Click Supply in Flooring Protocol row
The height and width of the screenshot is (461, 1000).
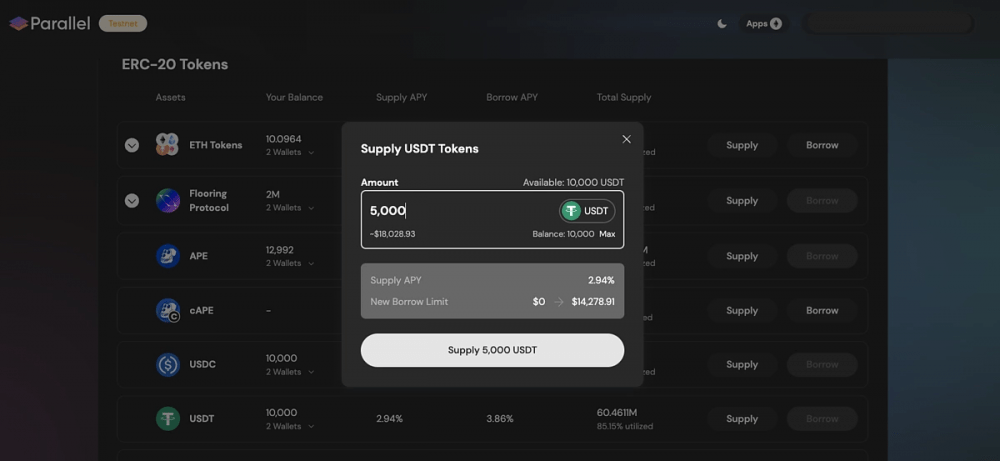(x=742, y=201)
